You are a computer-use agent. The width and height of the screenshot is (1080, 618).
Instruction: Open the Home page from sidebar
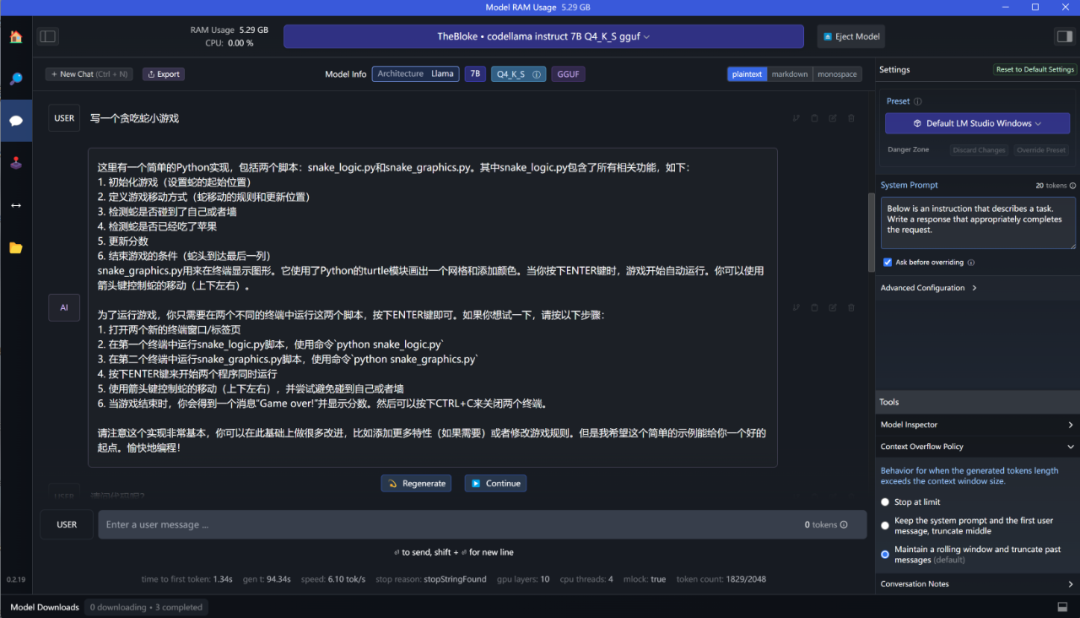pos(16,37)
